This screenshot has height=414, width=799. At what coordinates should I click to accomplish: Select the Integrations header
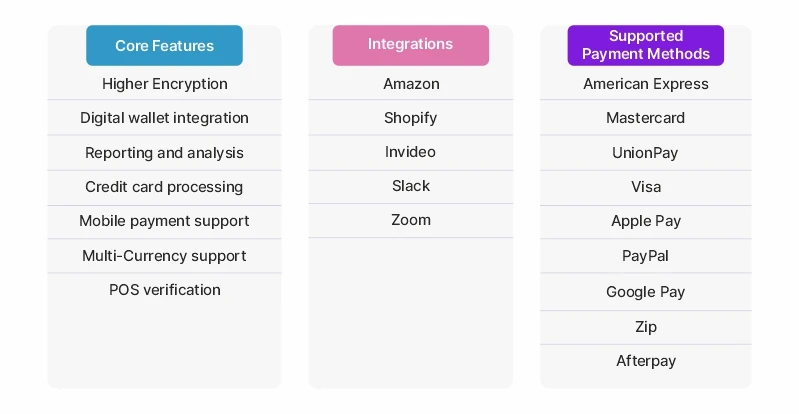(410, 45)
